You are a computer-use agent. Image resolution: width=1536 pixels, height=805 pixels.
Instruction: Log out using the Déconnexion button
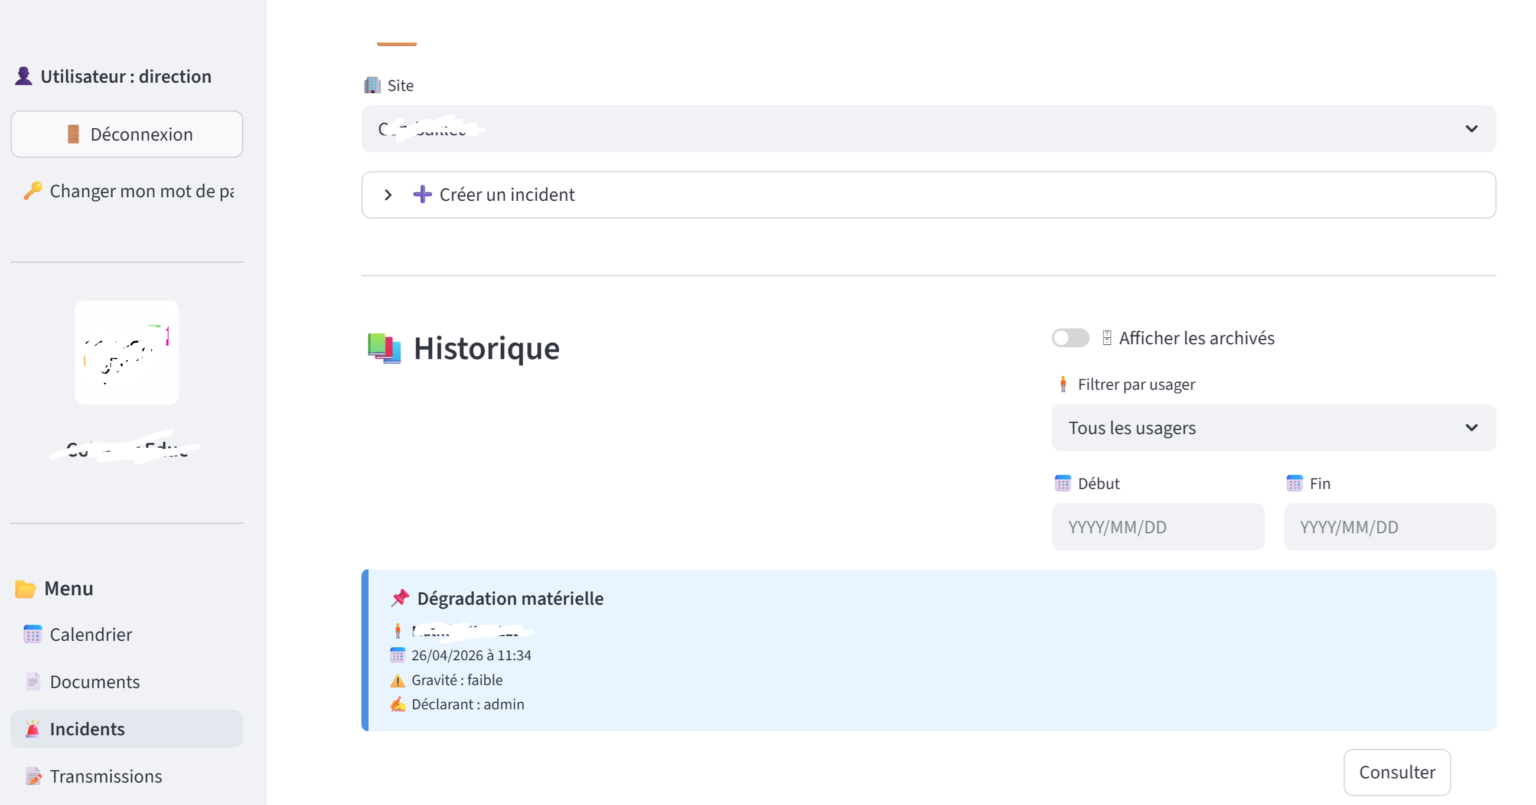[x=127, y=134]
